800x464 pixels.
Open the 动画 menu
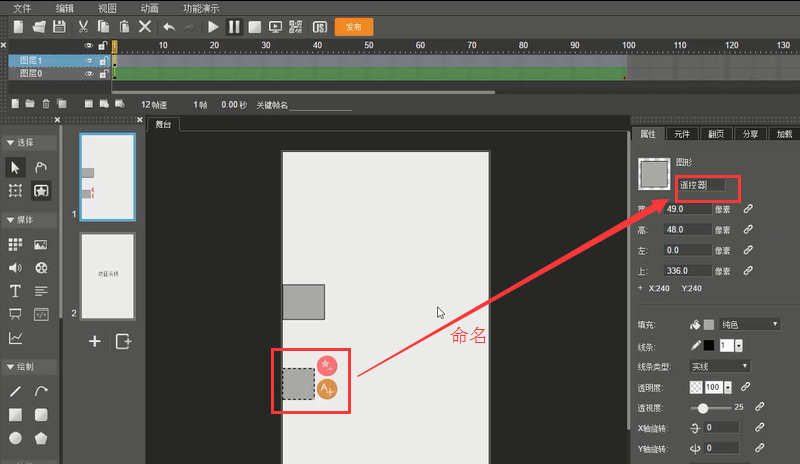click(149, 8)
